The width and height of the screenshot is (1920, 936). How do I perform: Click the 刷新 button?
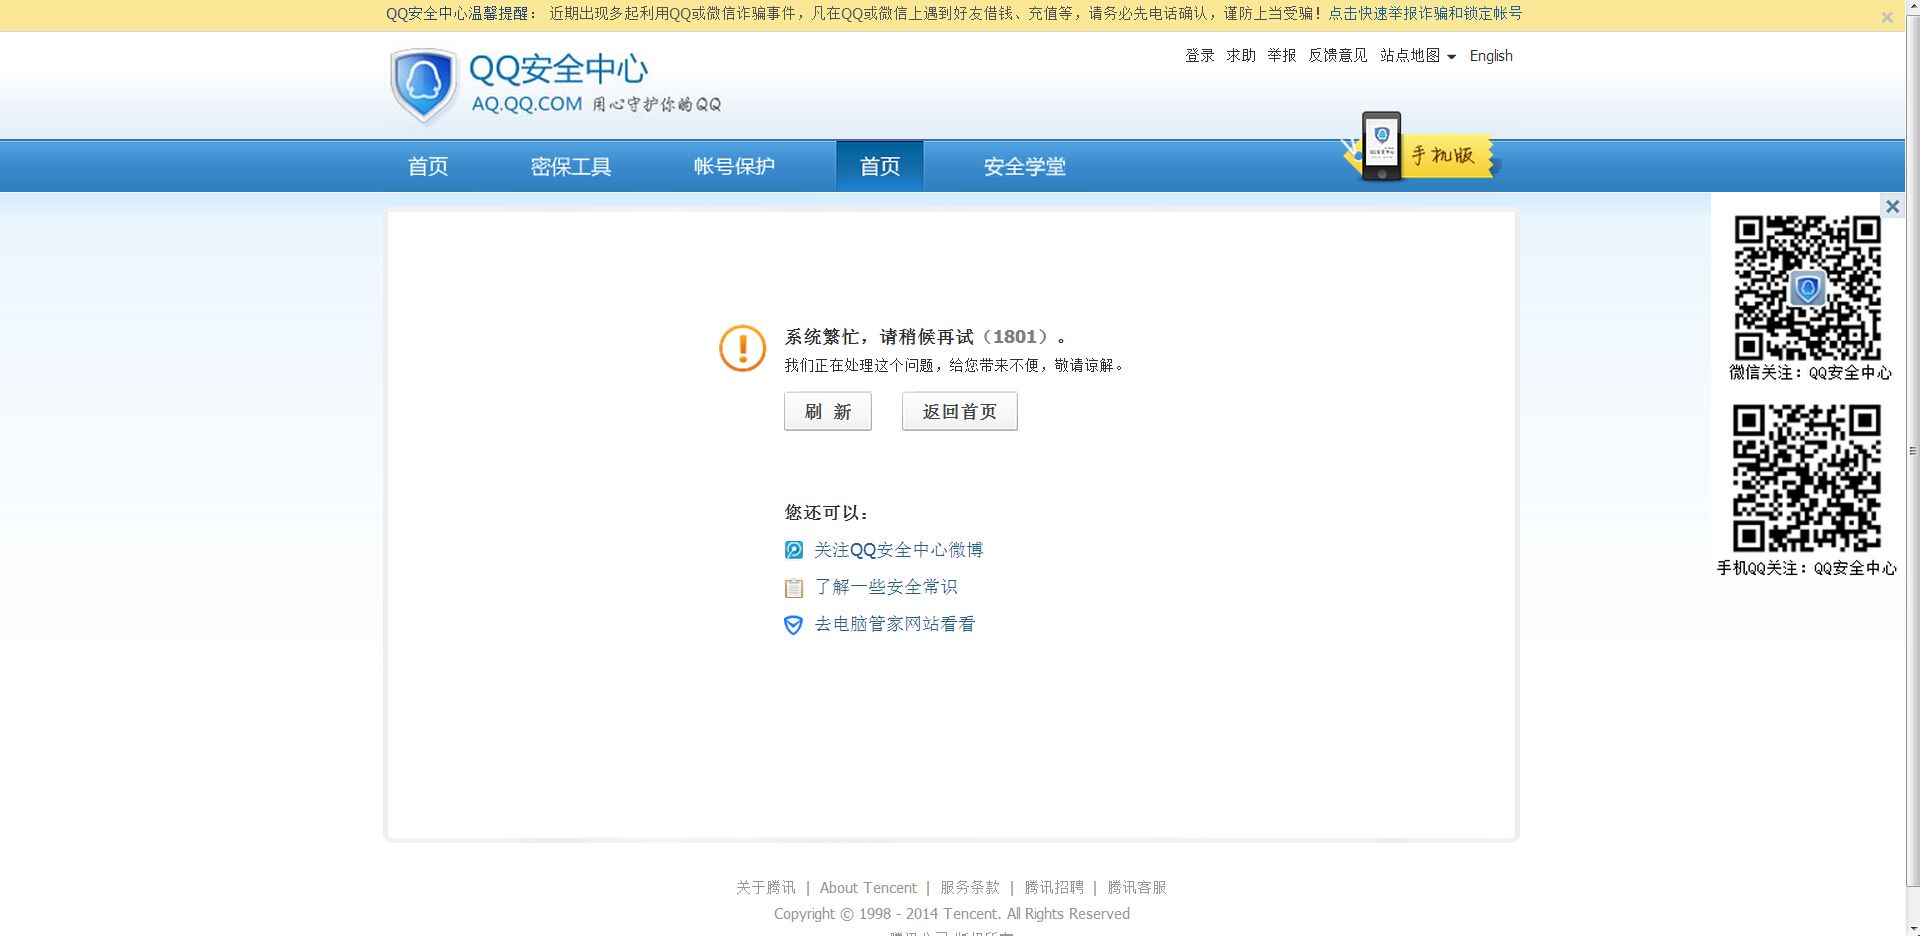827,411
